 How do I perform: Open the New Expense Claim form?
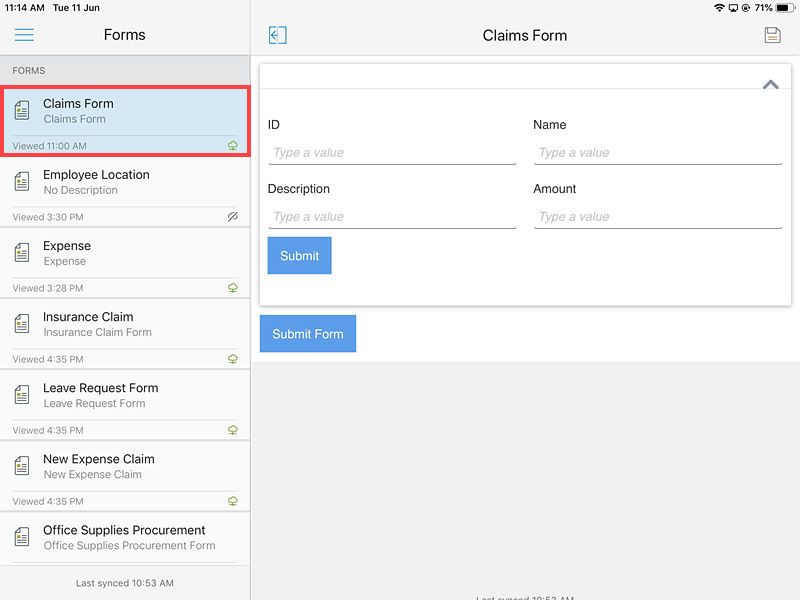coord(125,477)
